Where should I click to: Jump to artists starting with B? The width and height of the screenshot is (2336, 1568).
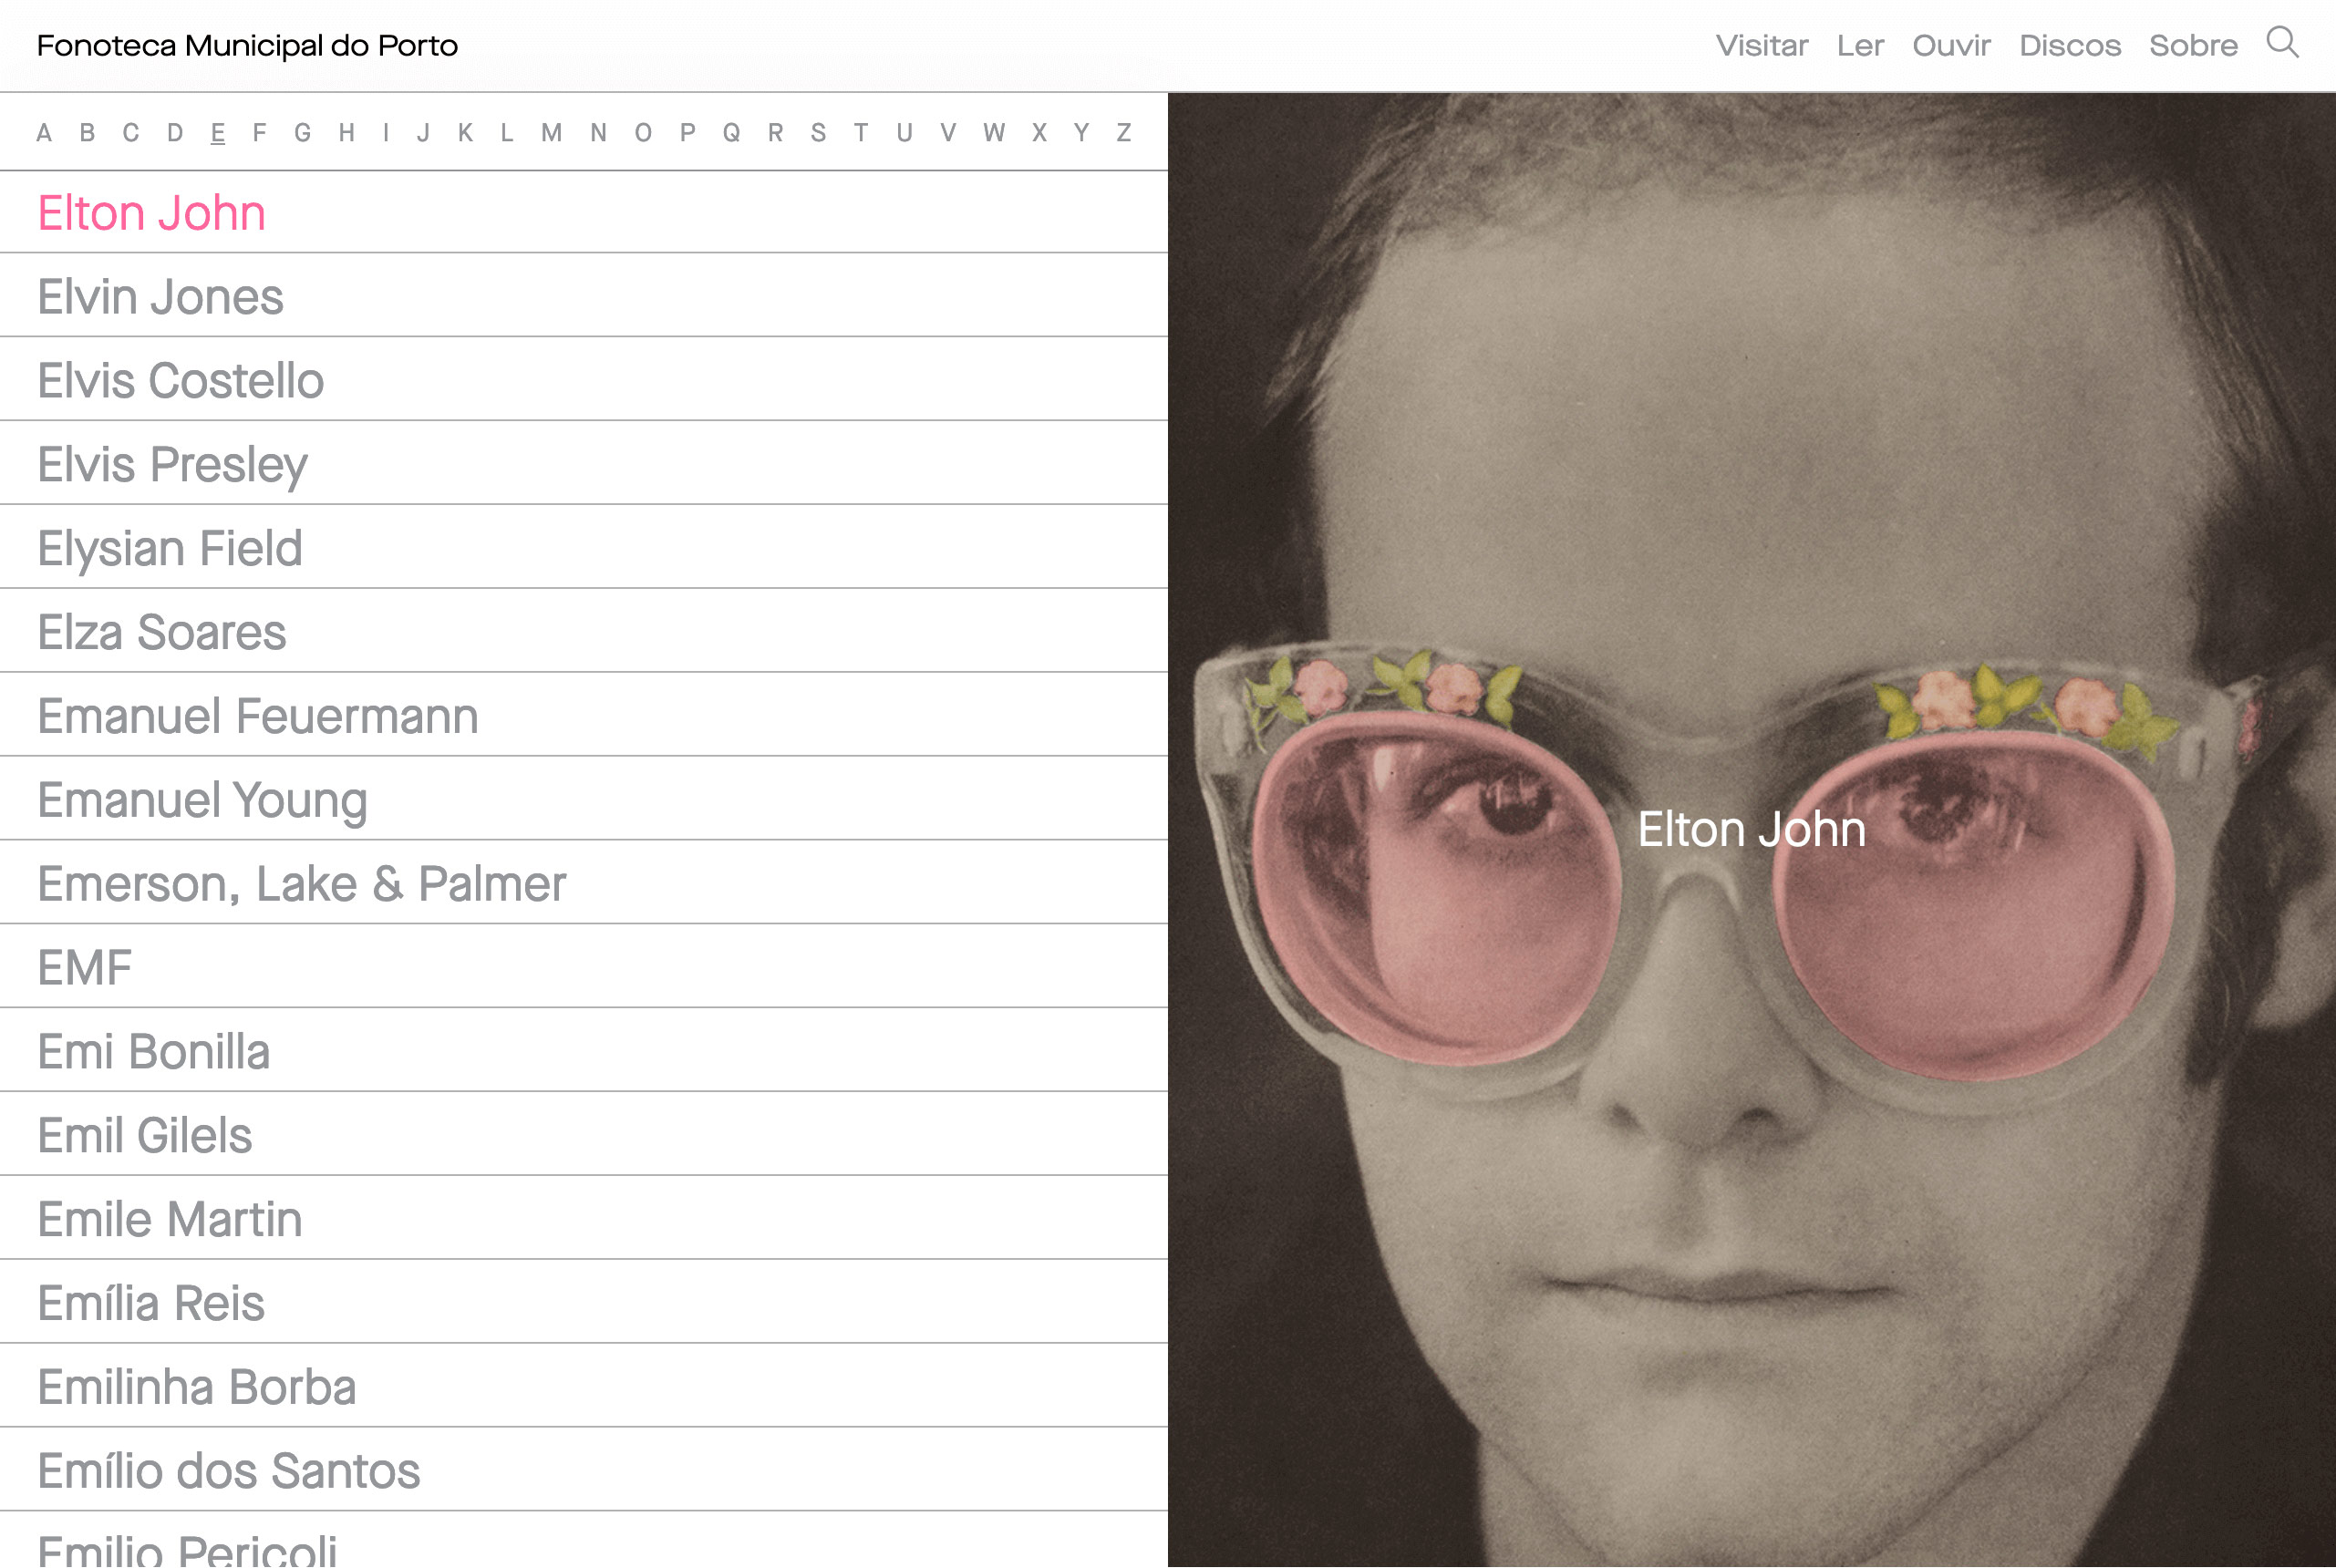tap(87, 133)
